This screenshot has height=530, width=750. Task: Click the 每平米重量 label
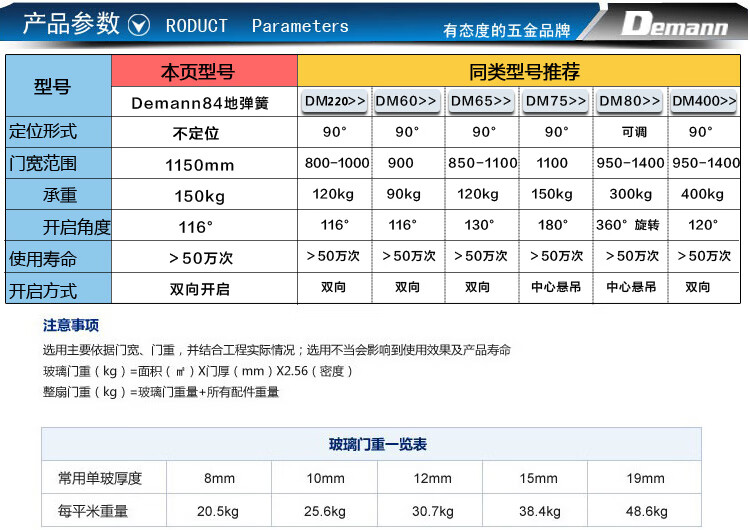(x=93, y=511)
